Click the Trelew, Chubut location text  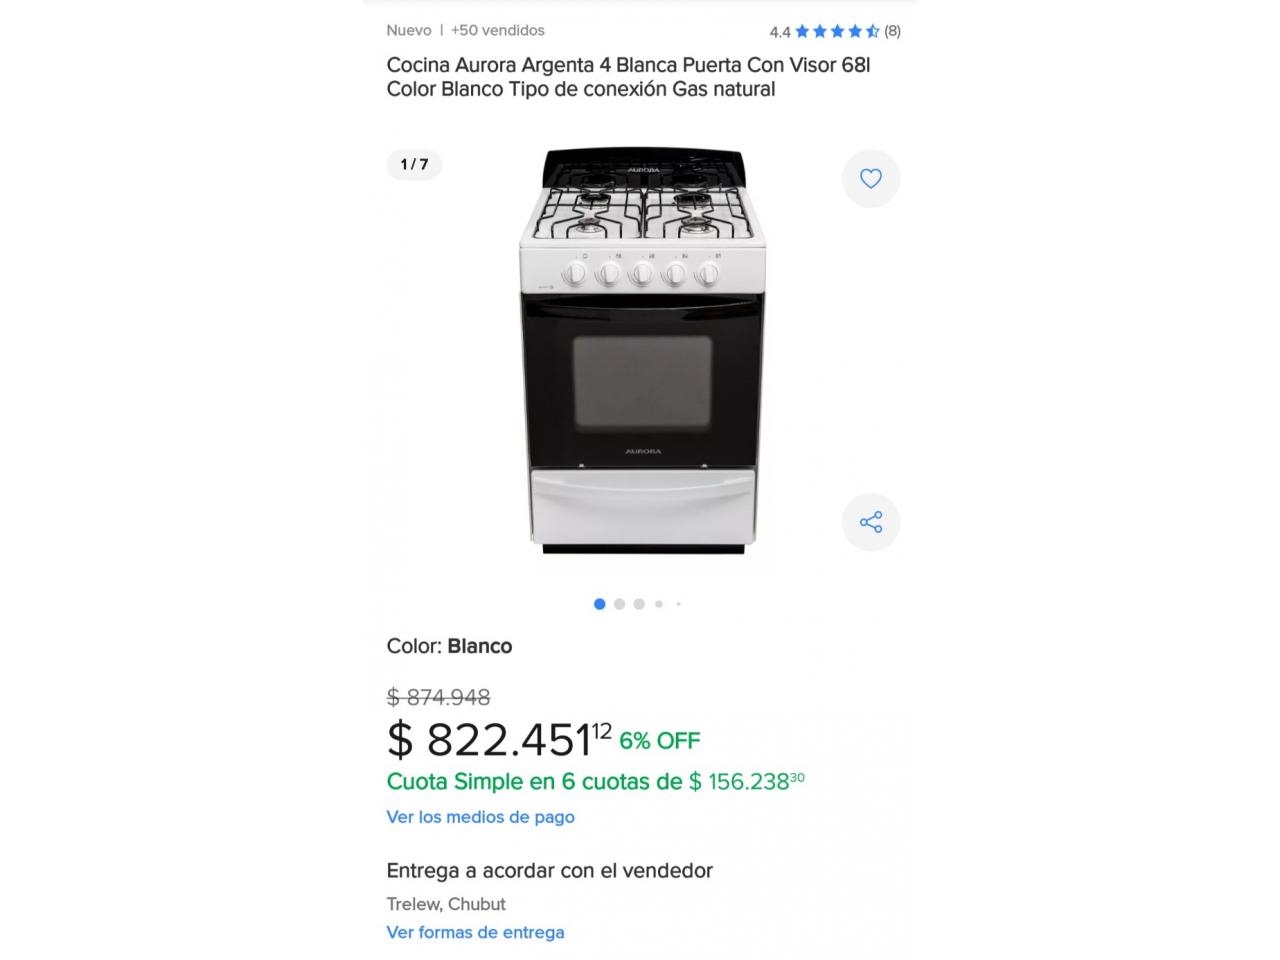click(446, 904)
